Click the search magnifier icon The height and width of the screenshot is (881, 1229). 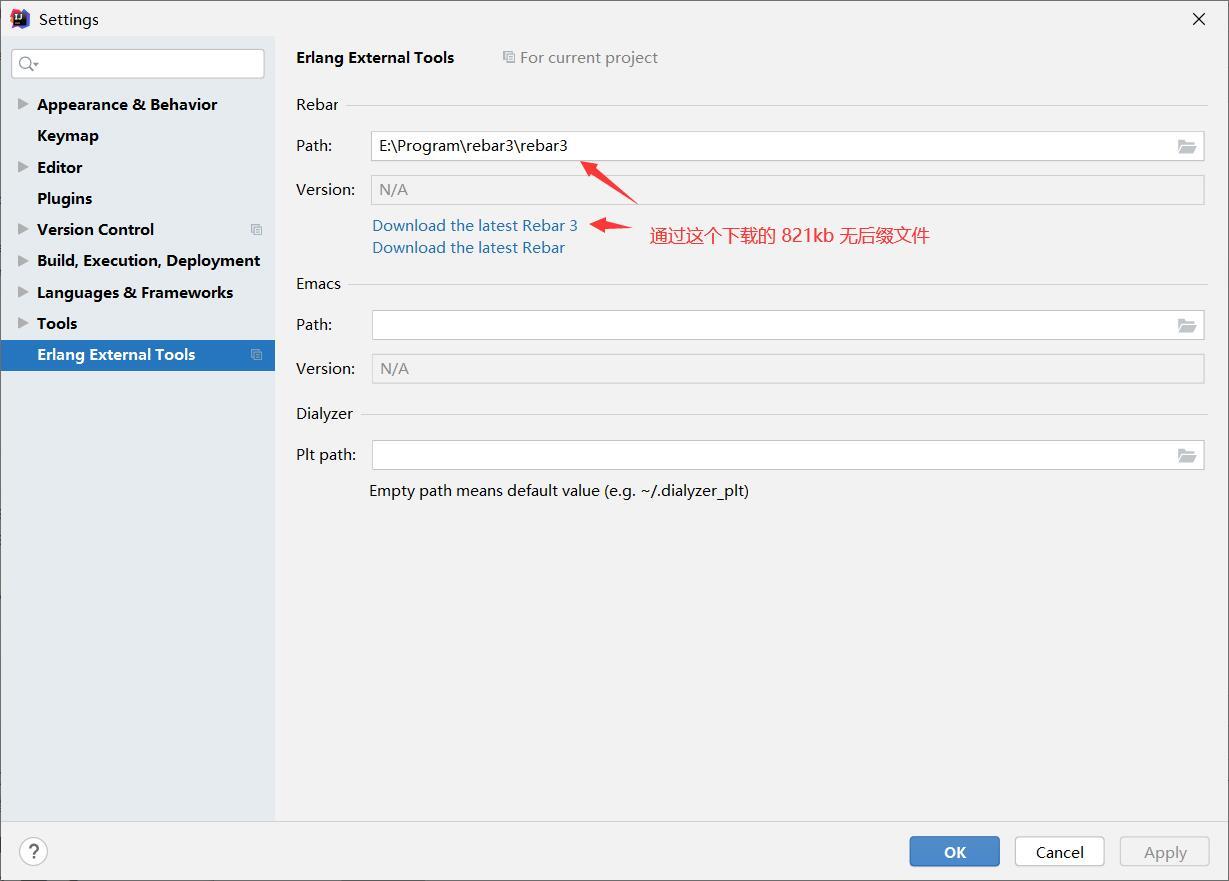(28, 64)
